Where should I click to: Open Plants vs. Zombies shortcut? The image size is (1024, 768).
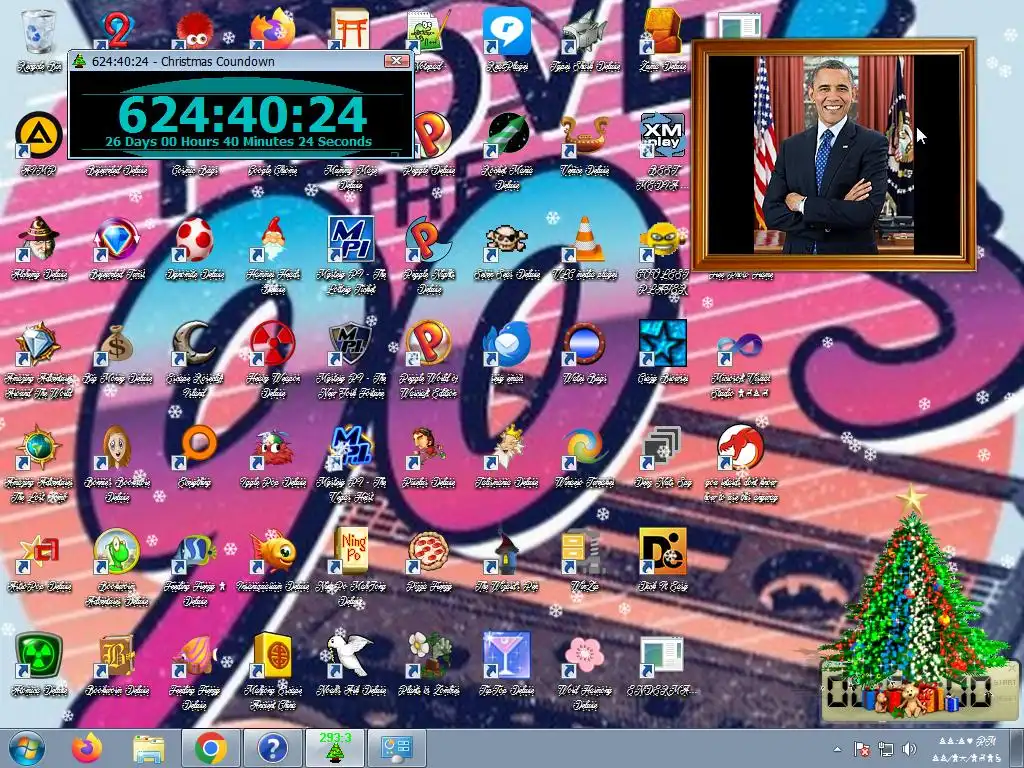tap(429, 656)
